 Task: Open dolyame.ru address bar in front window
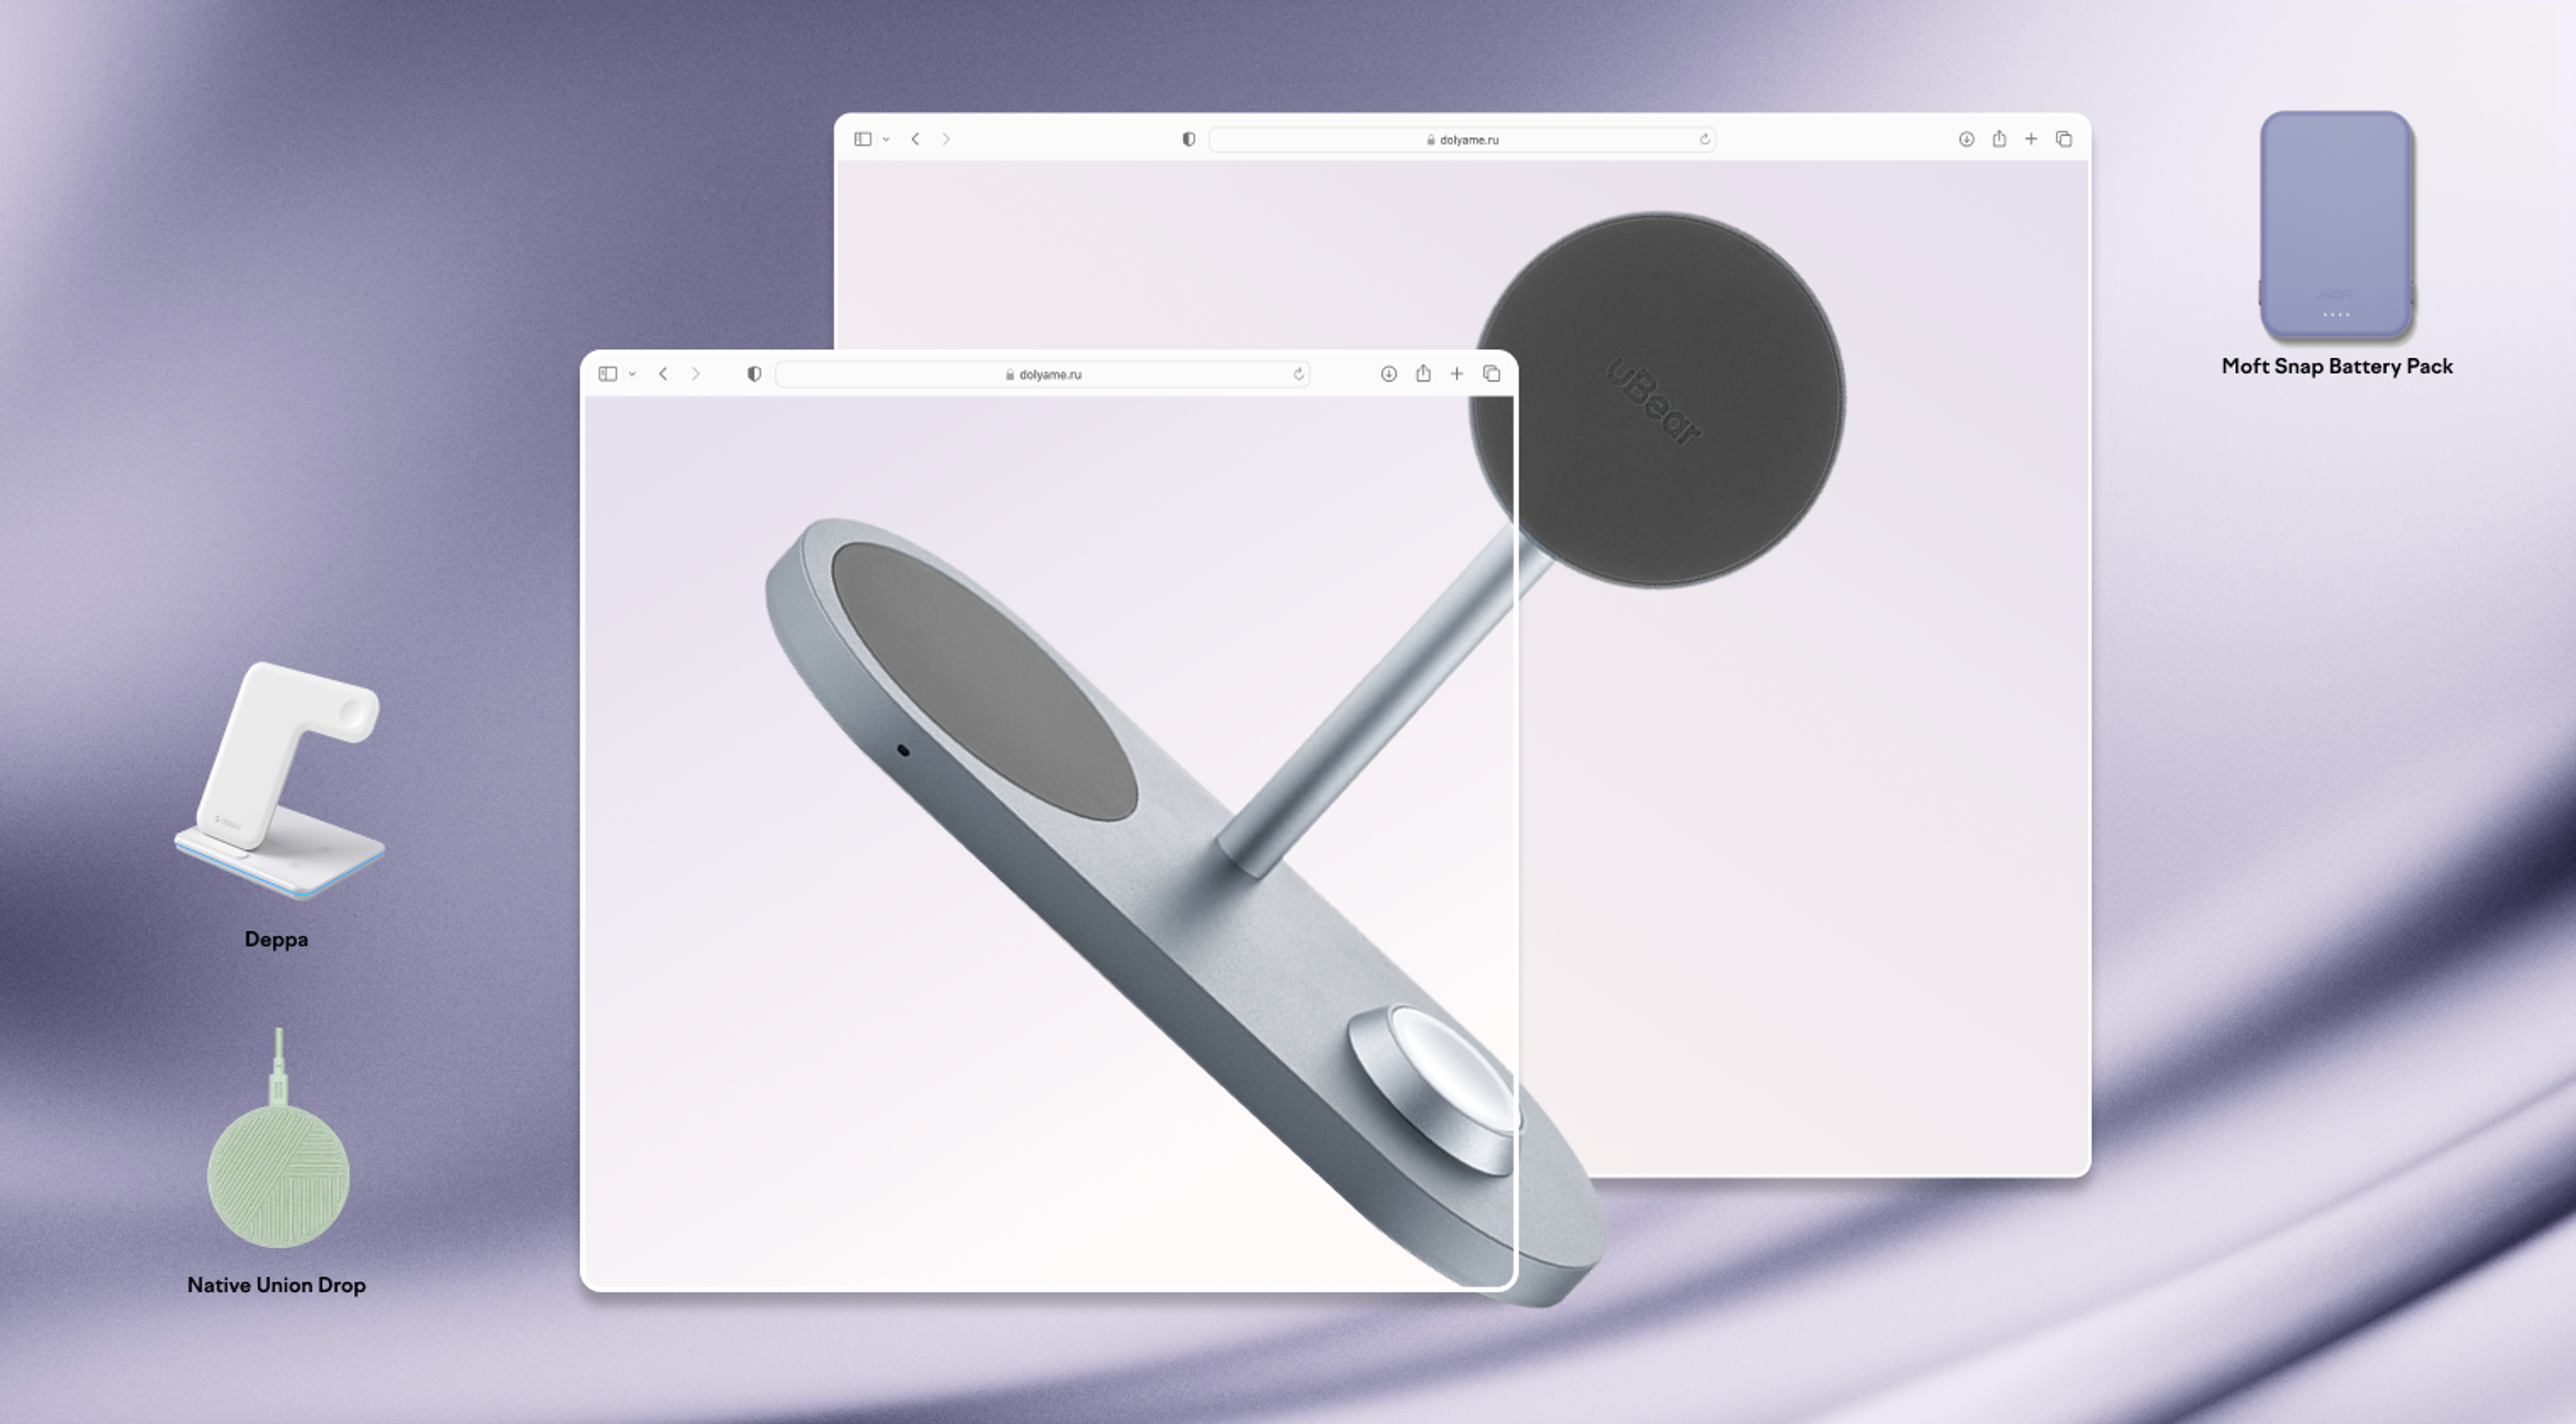(1046, 374)
